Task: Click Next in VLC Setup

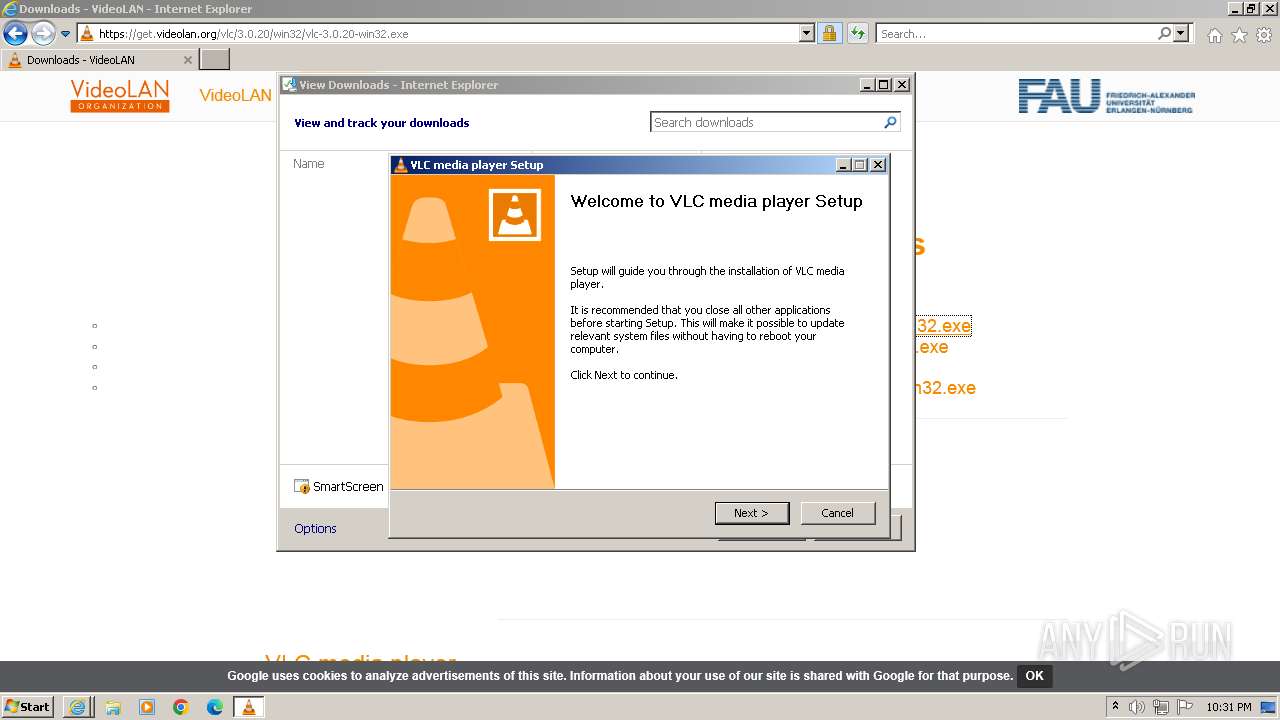Action: point(752,513)
